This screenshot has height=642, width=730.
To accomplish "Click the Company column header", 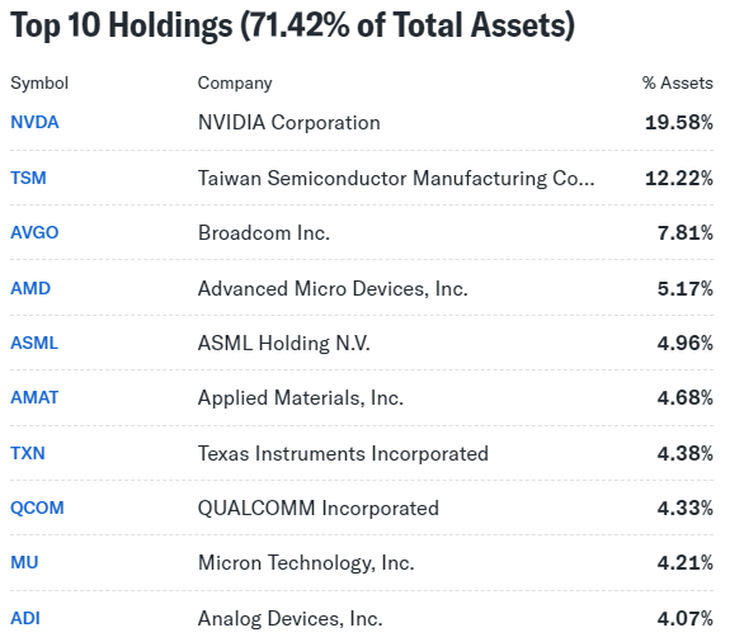I will [x=235, y=83].
